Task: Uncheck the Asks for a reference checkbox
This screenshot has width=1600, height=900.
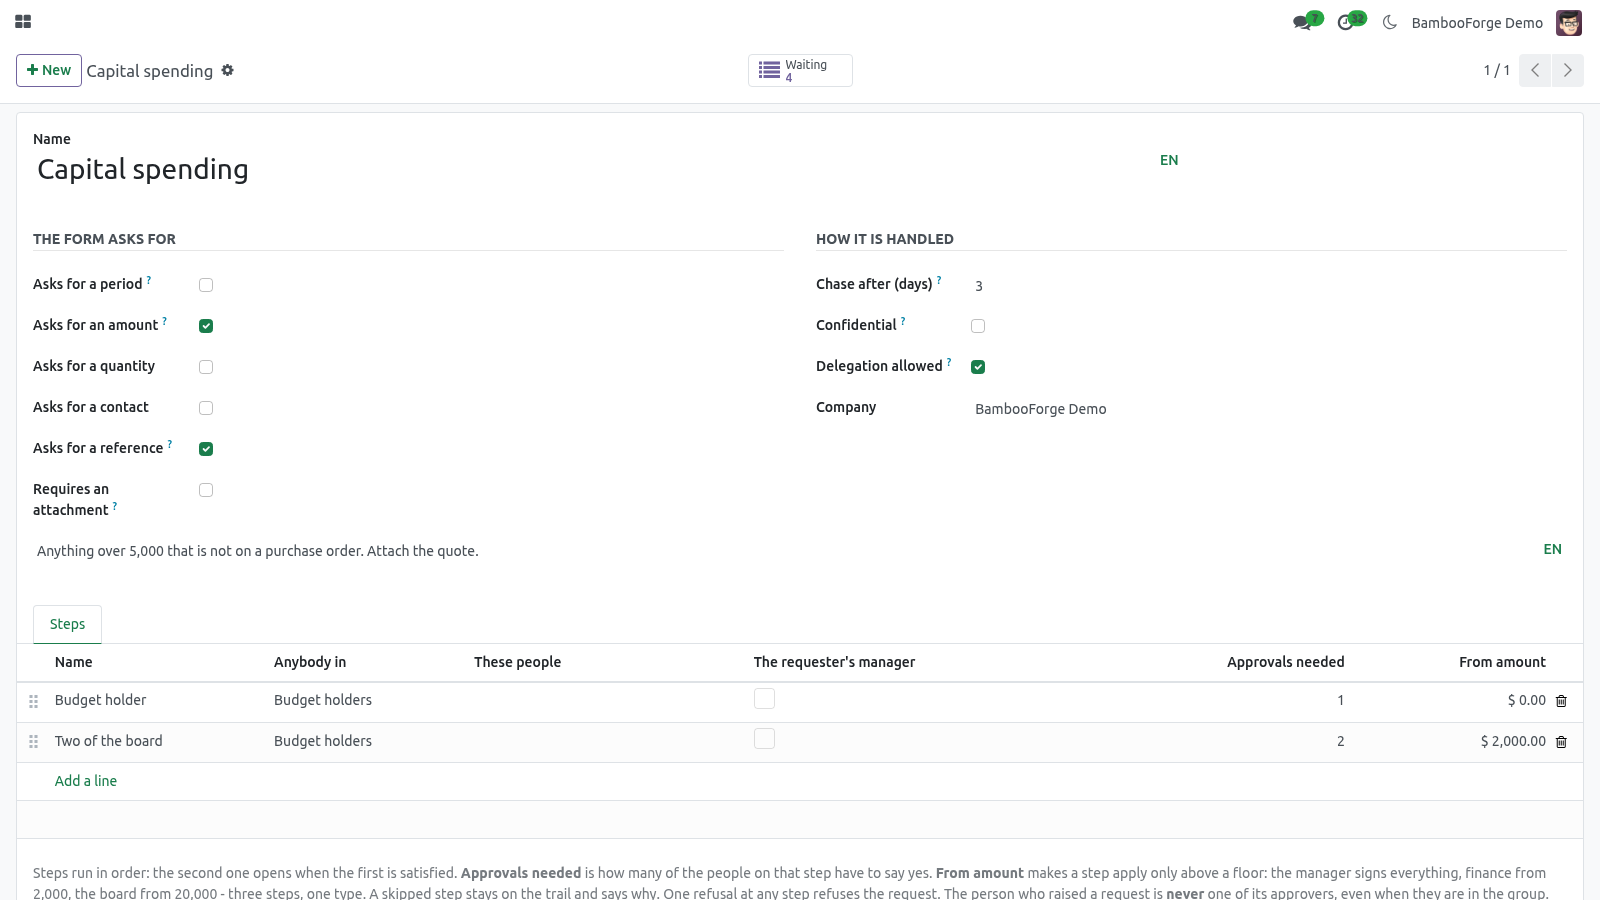Action: (206, 449)
